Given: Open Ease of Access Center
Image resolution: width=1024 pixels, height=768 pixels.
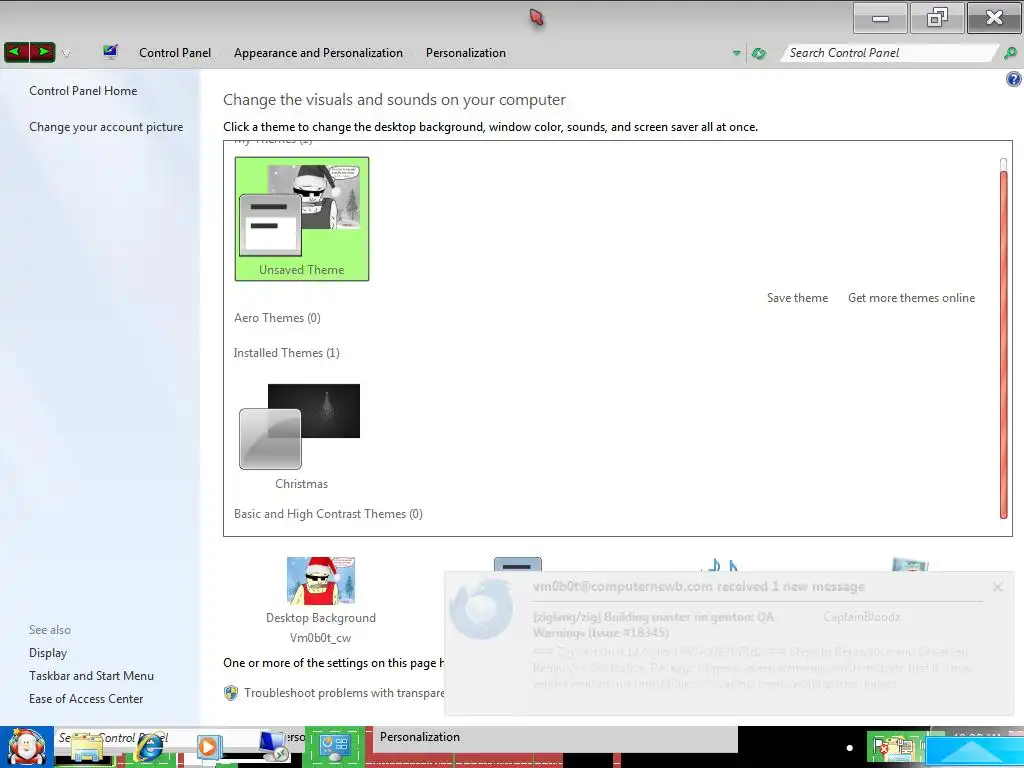Looking at the screenshot, I should (86, 699).
